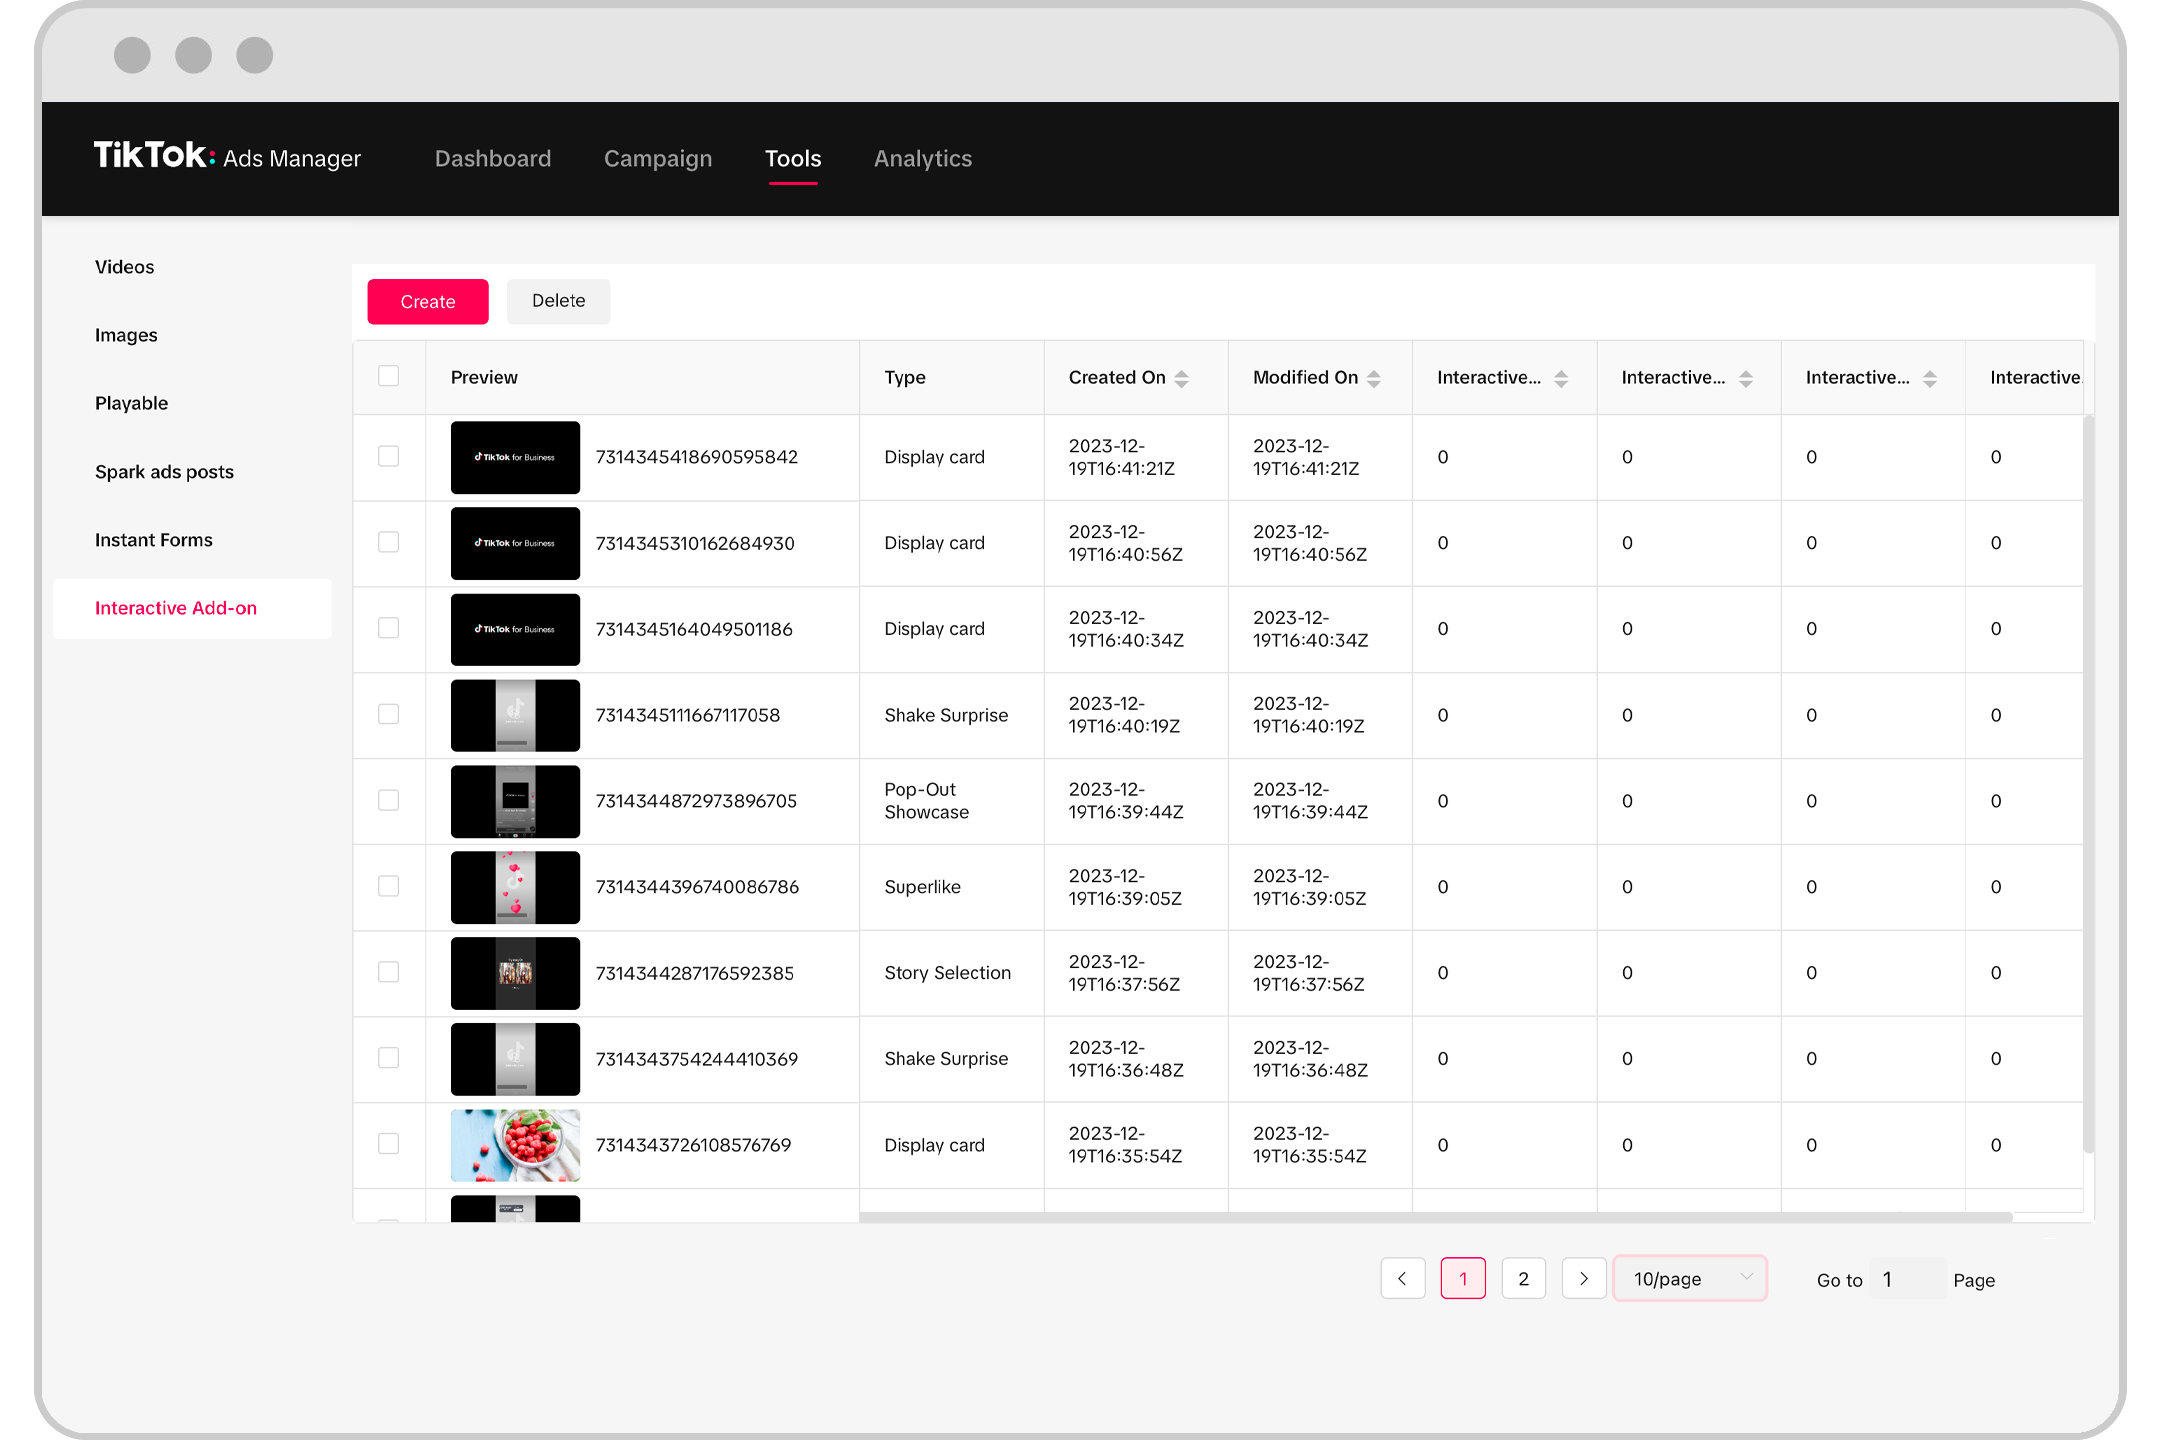This screenshot has height=1440, width=2160.
Task: Check the row 7314343726108576769 checkbox
Action: [389, 1144]
